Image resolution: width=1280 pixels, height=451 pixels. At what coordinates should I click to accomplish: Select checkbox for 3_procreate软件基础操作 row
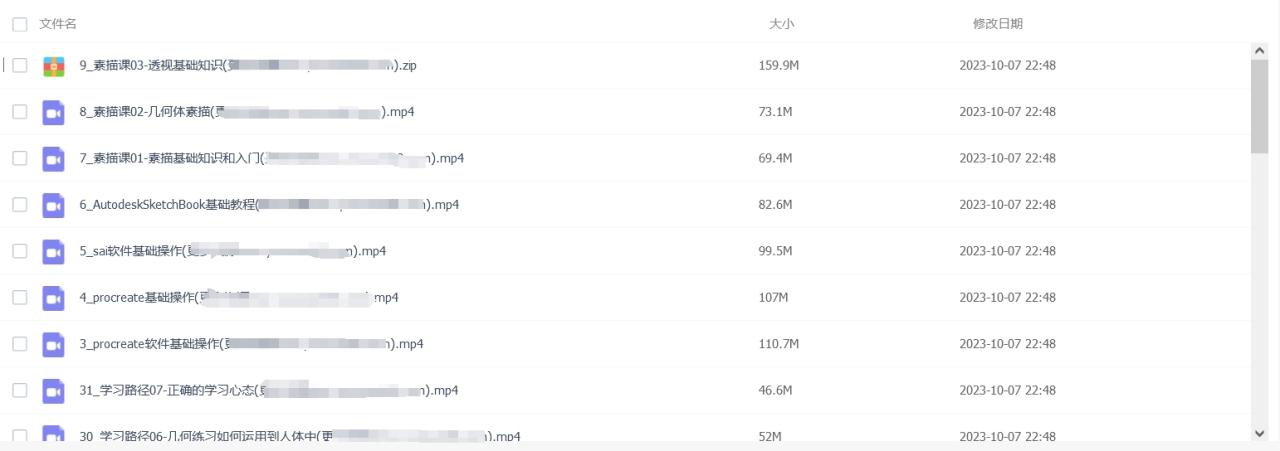[19, 344]
